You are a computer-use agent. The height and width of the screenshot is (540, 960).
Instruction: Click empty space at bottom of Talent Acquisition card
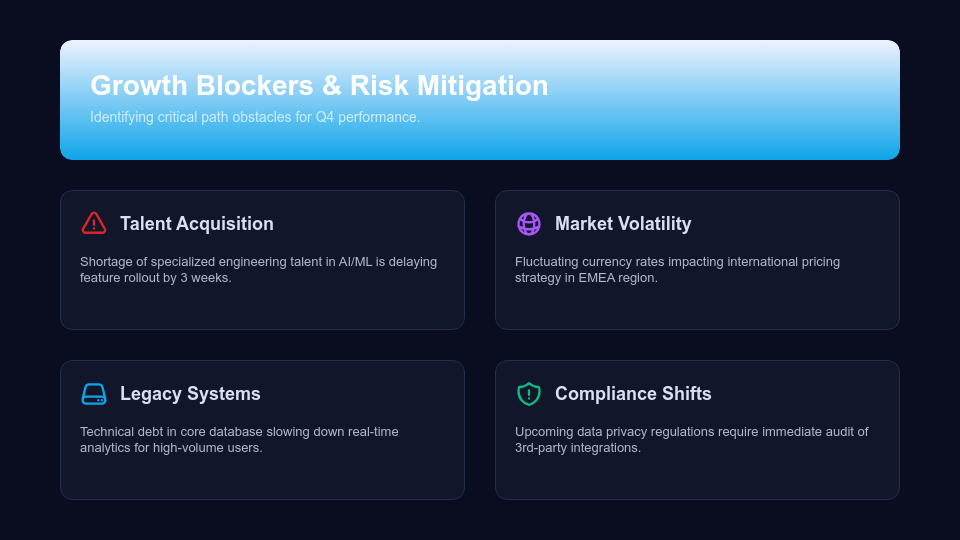coord(262,309)
